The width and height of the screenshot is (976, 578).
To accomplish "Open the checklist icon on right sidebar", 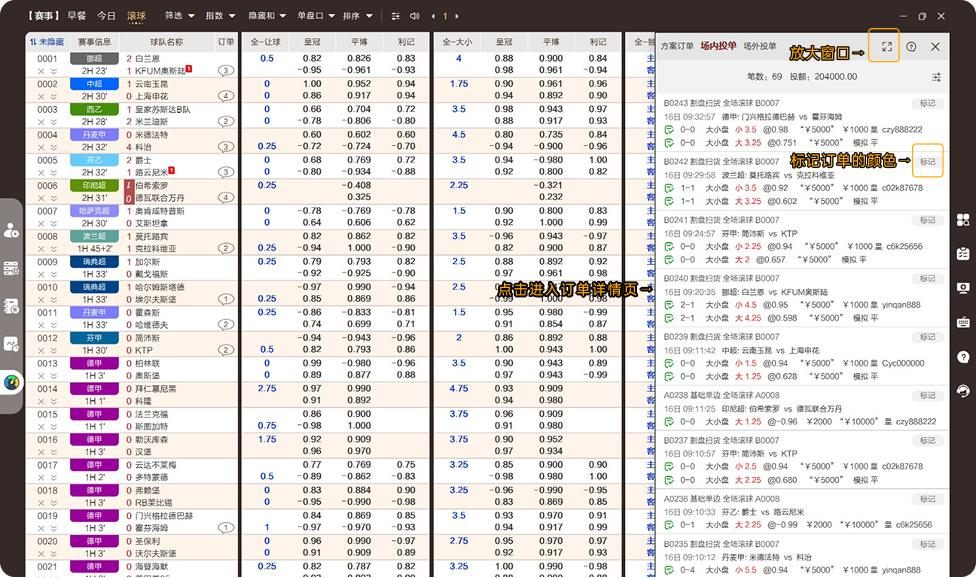I will point(963,254).
